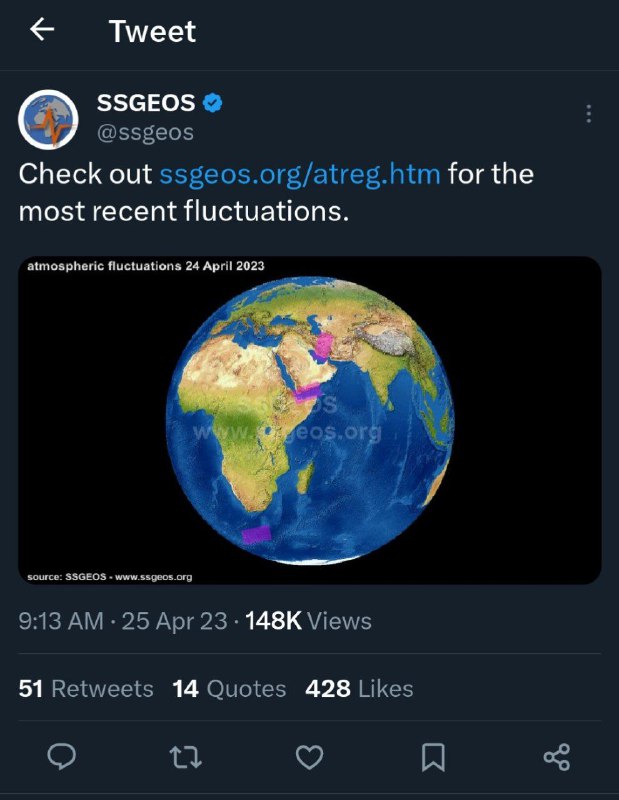Open the SSGEOS profile avatar
The image size is (619, 800).
[x=48, y=120]
